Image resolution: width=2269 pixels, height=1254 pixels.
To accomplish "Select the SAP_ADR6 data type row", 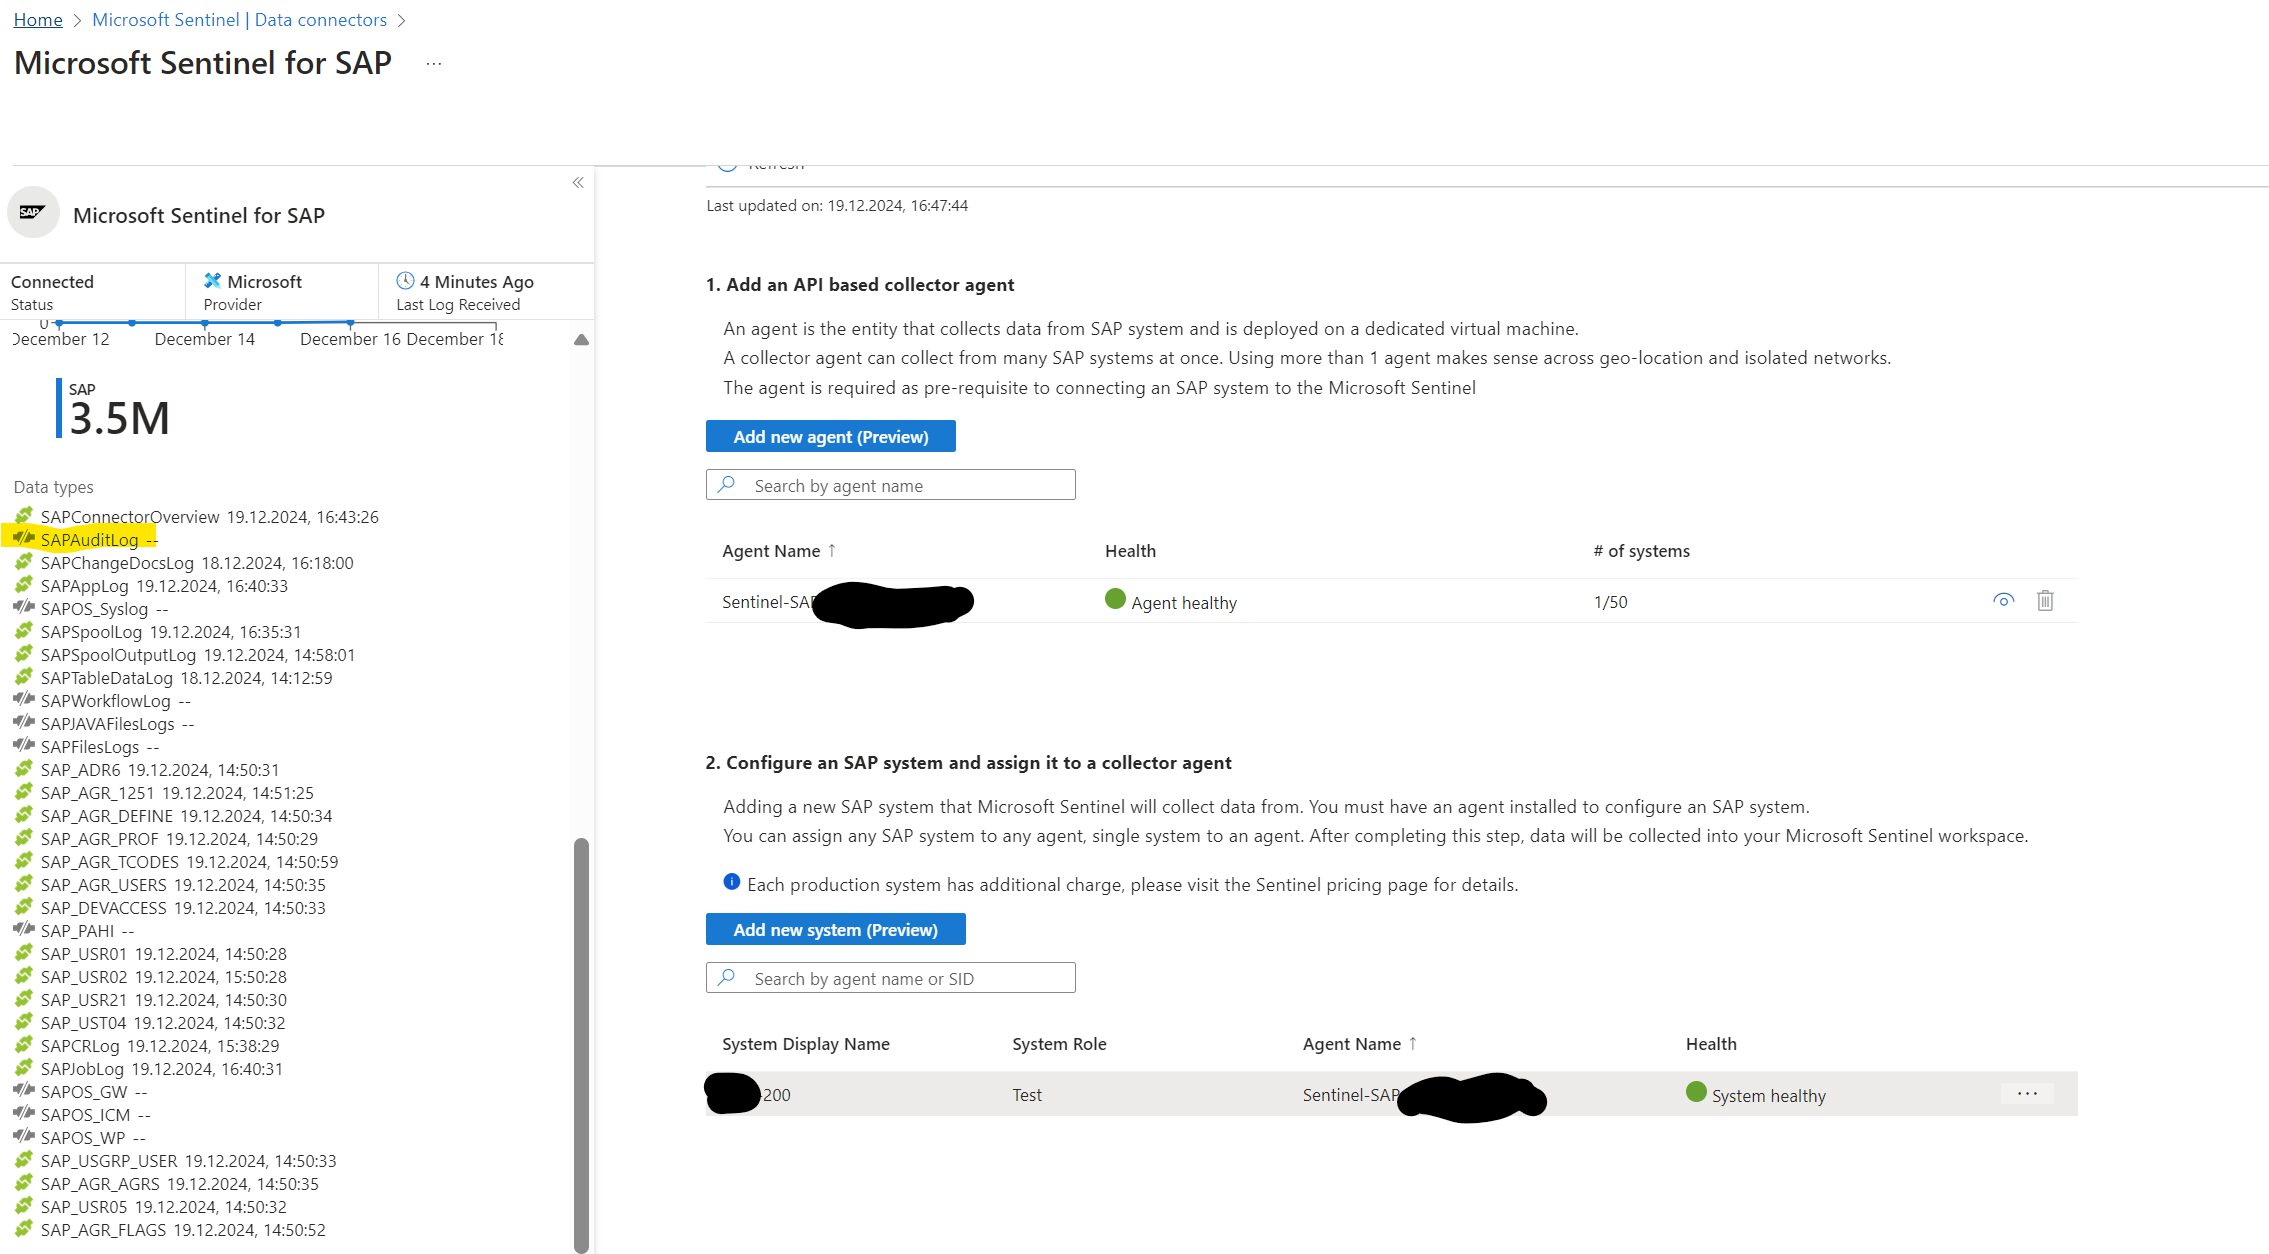I will coord(147,769).
